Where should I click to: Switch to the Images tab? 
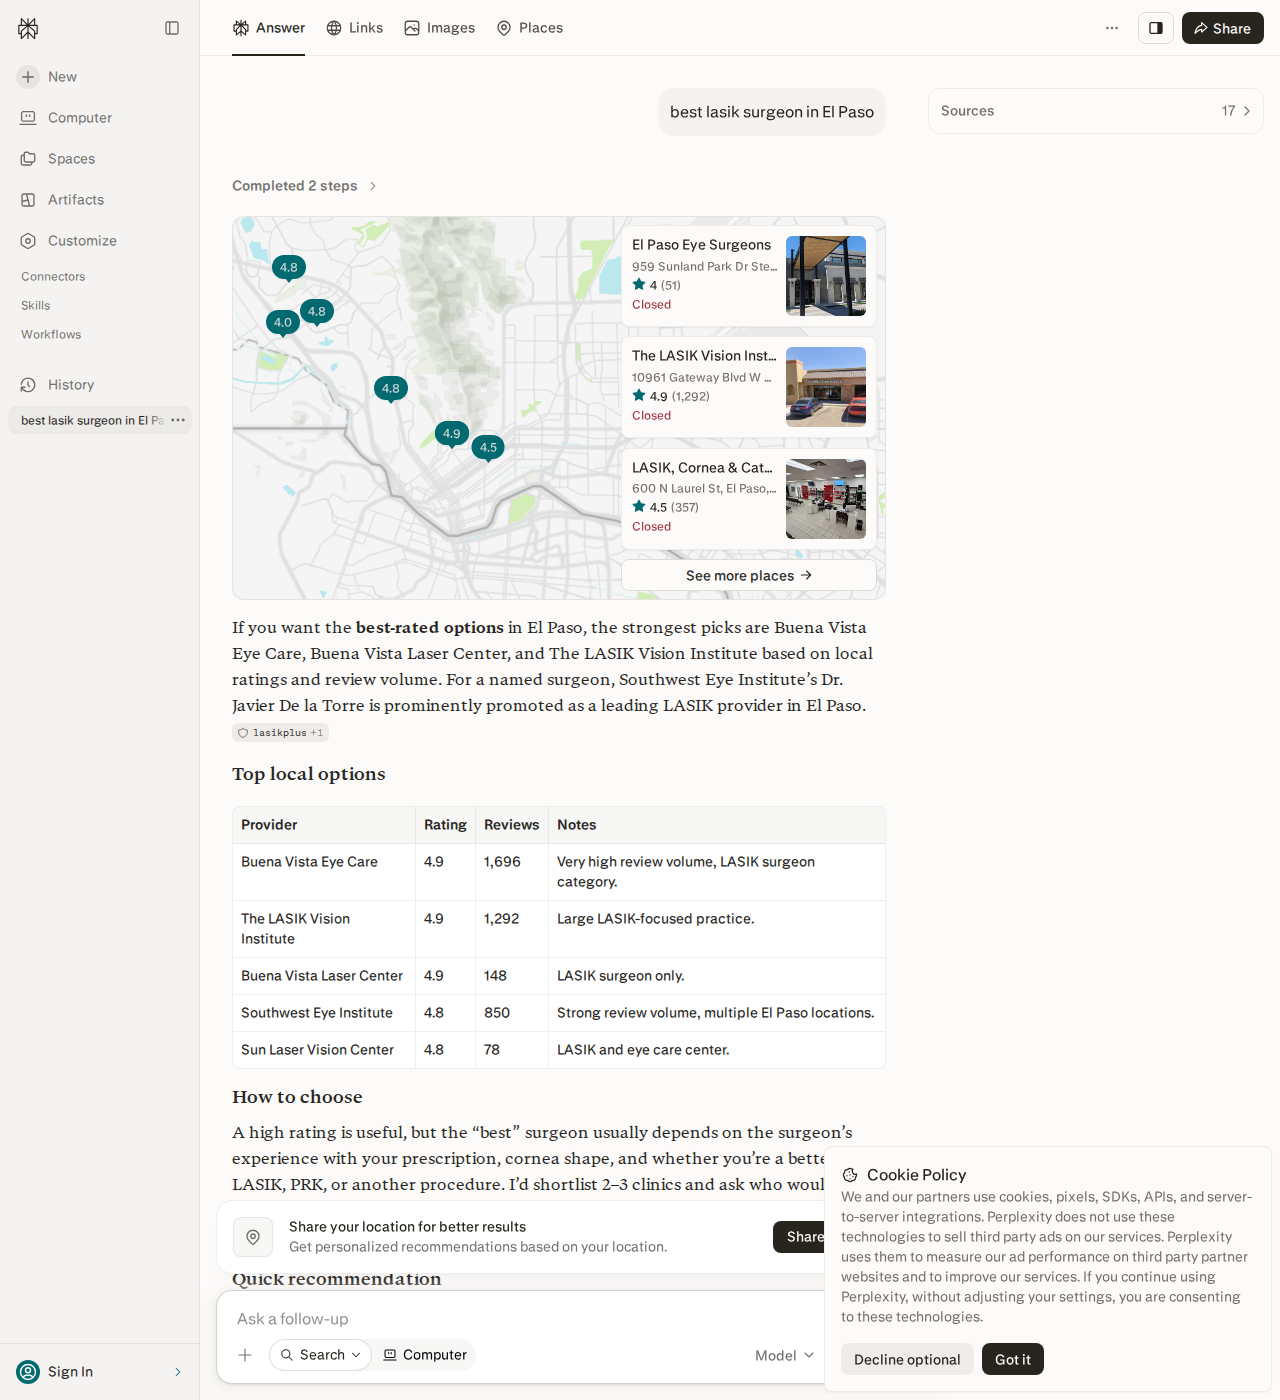(x=440, y=28)
